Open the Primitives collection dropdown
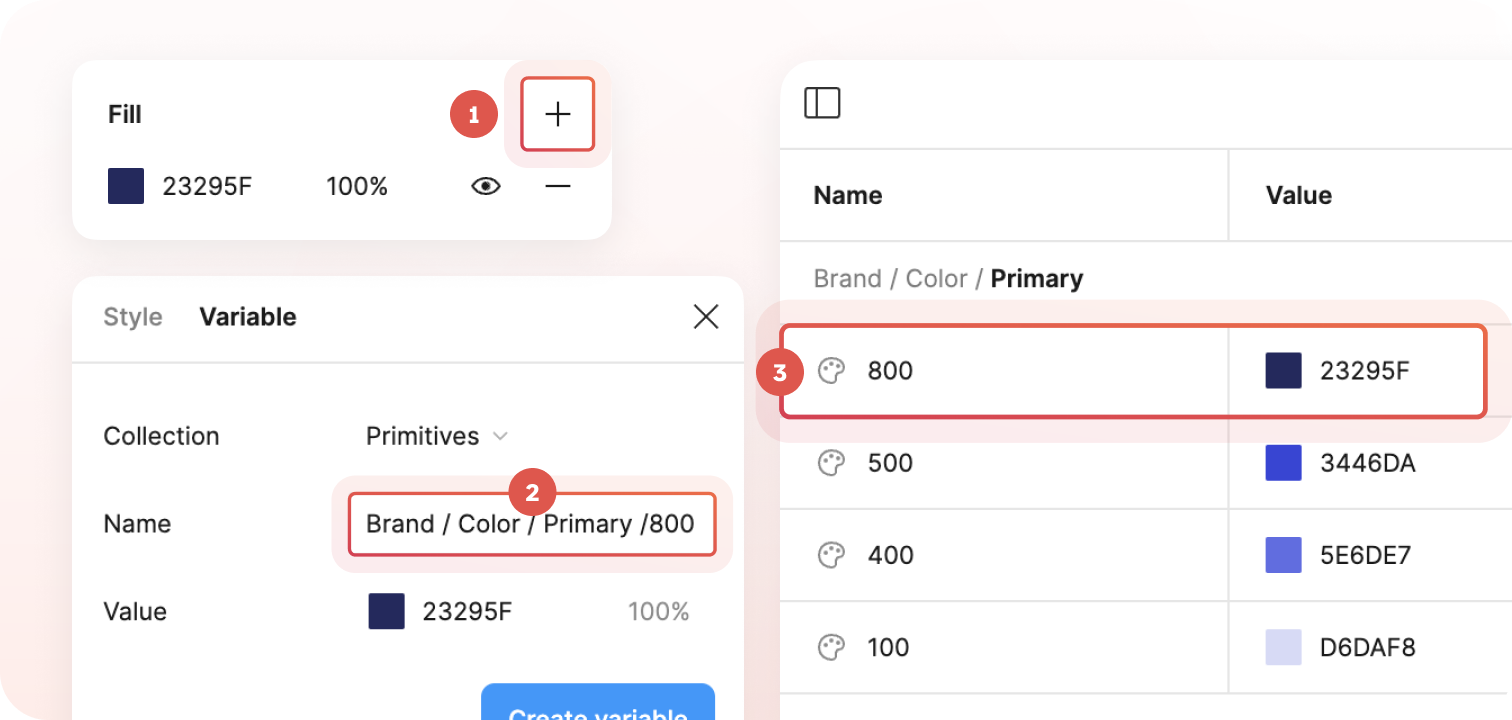 point(437,436)
